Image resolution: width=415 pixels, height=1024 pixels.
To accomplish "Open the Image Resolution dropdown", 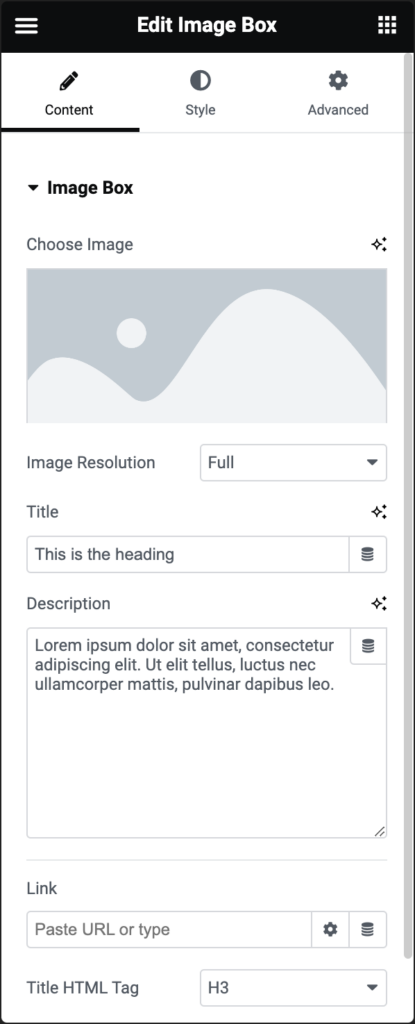I will [293, 463].
